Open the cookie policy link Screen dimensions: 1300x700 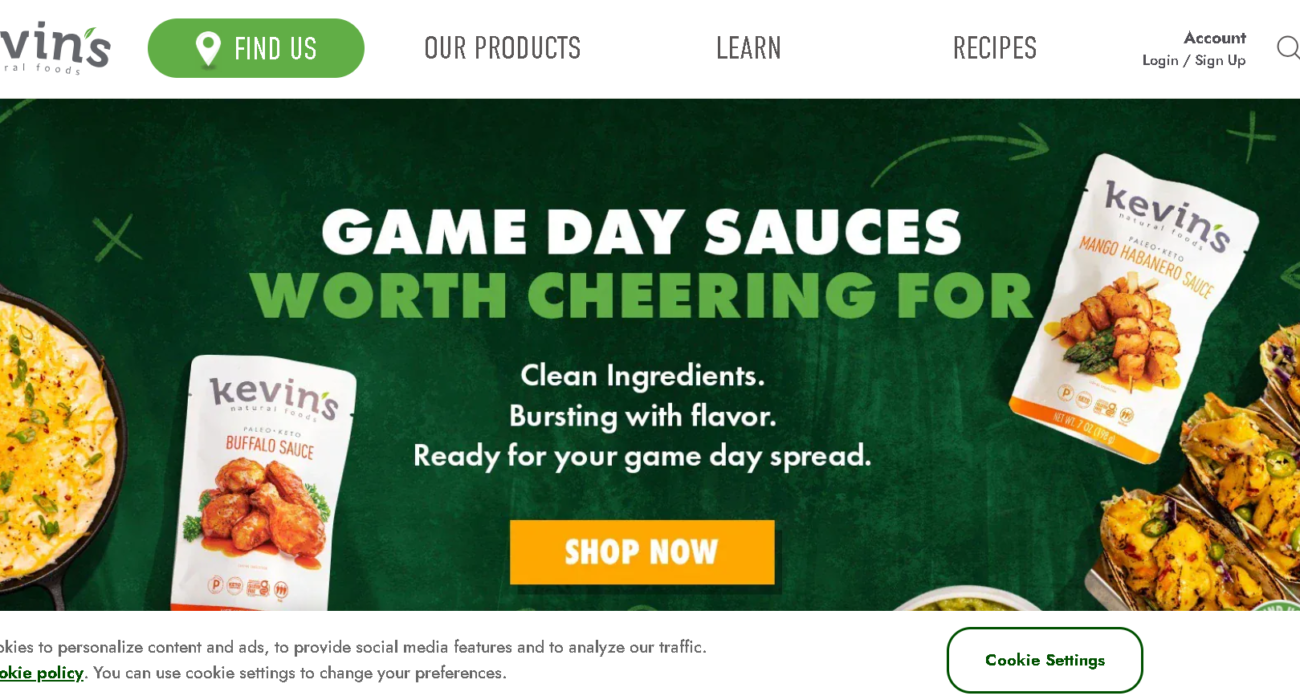[42, 673]
